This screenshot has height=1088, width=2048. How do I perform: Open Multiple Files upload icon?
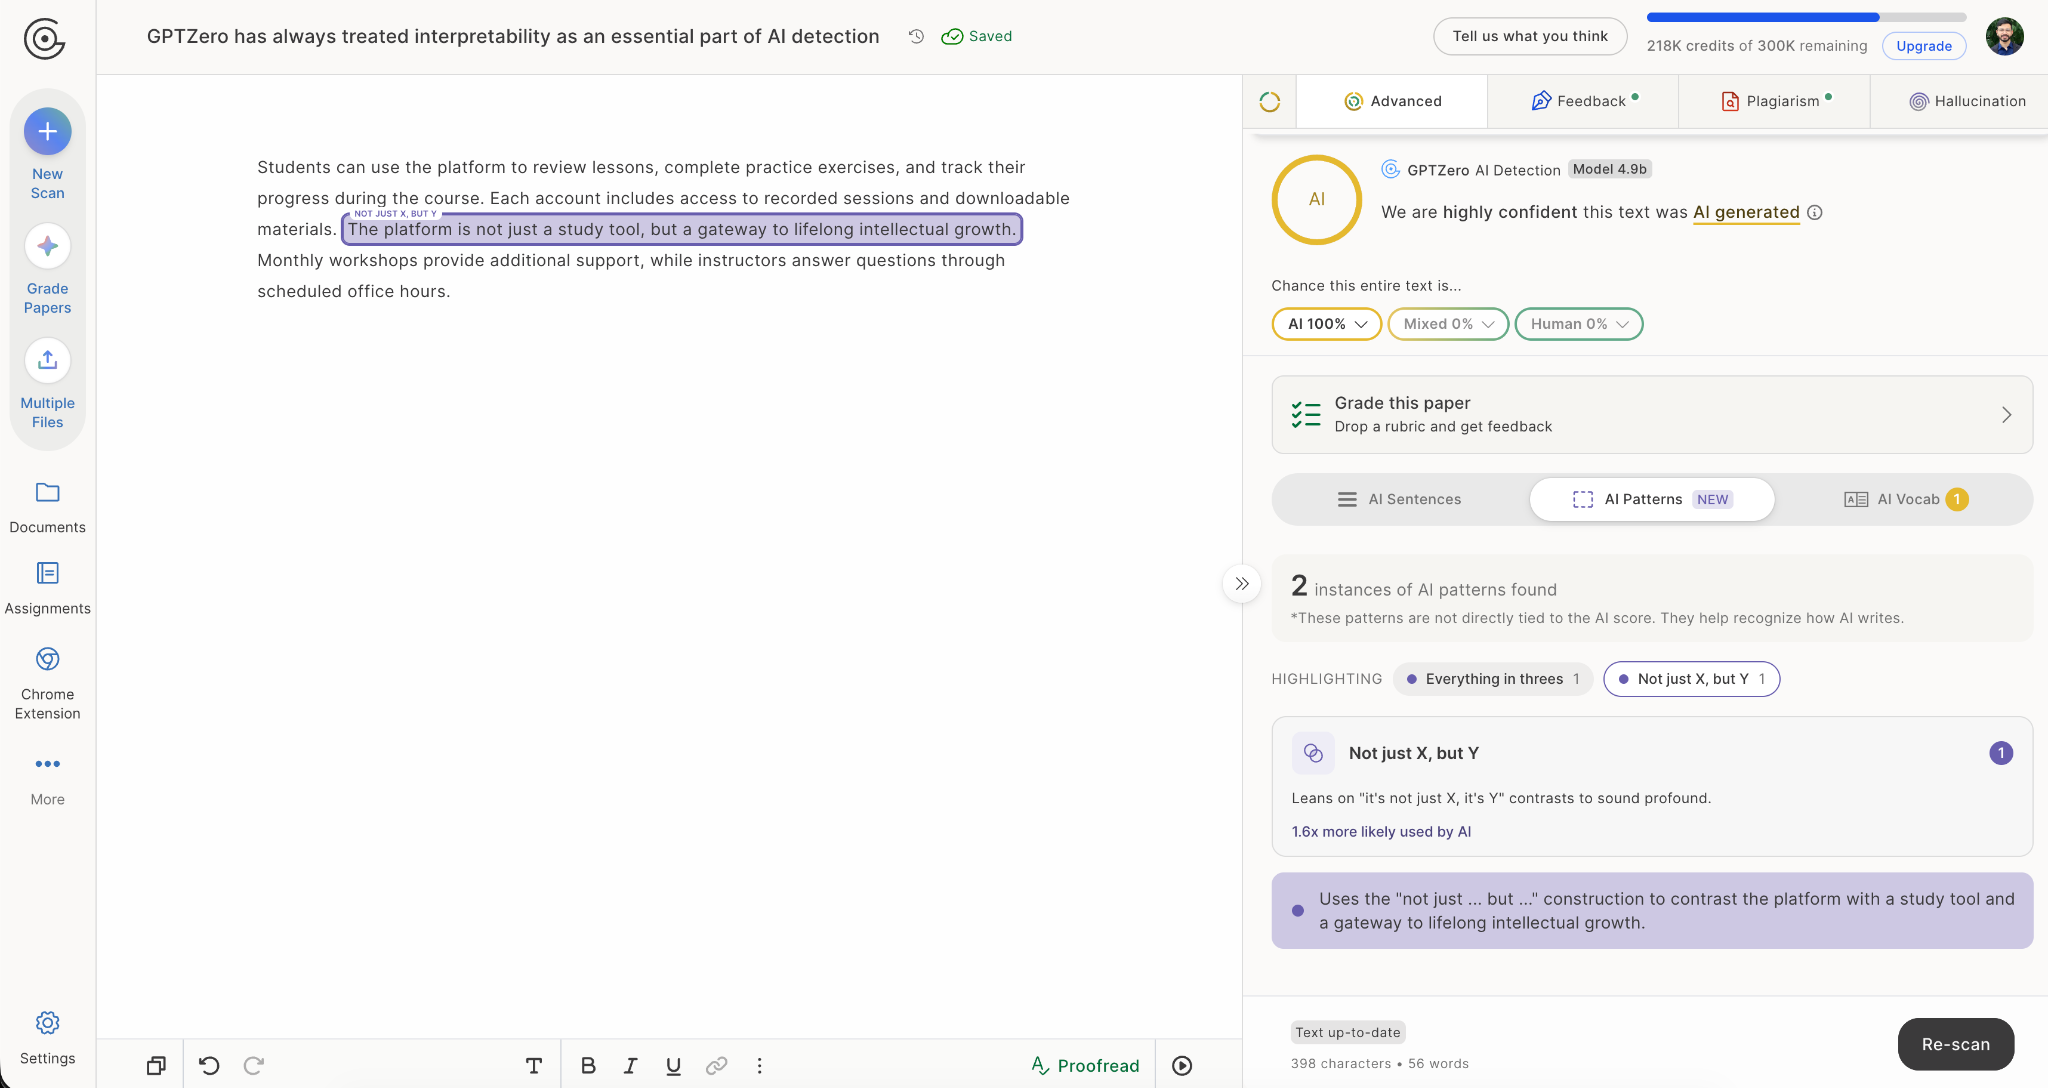47,360
